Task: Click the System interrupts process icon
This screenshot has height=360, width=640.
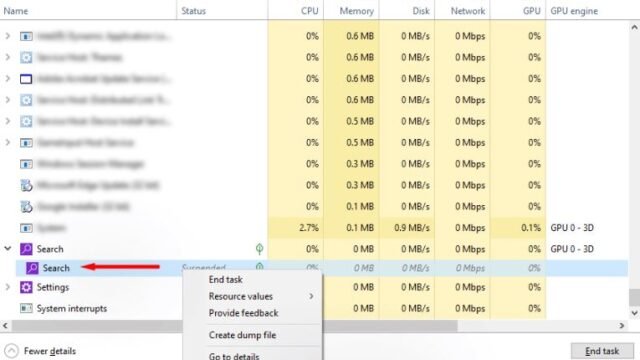Action: (x=26, y=308)
